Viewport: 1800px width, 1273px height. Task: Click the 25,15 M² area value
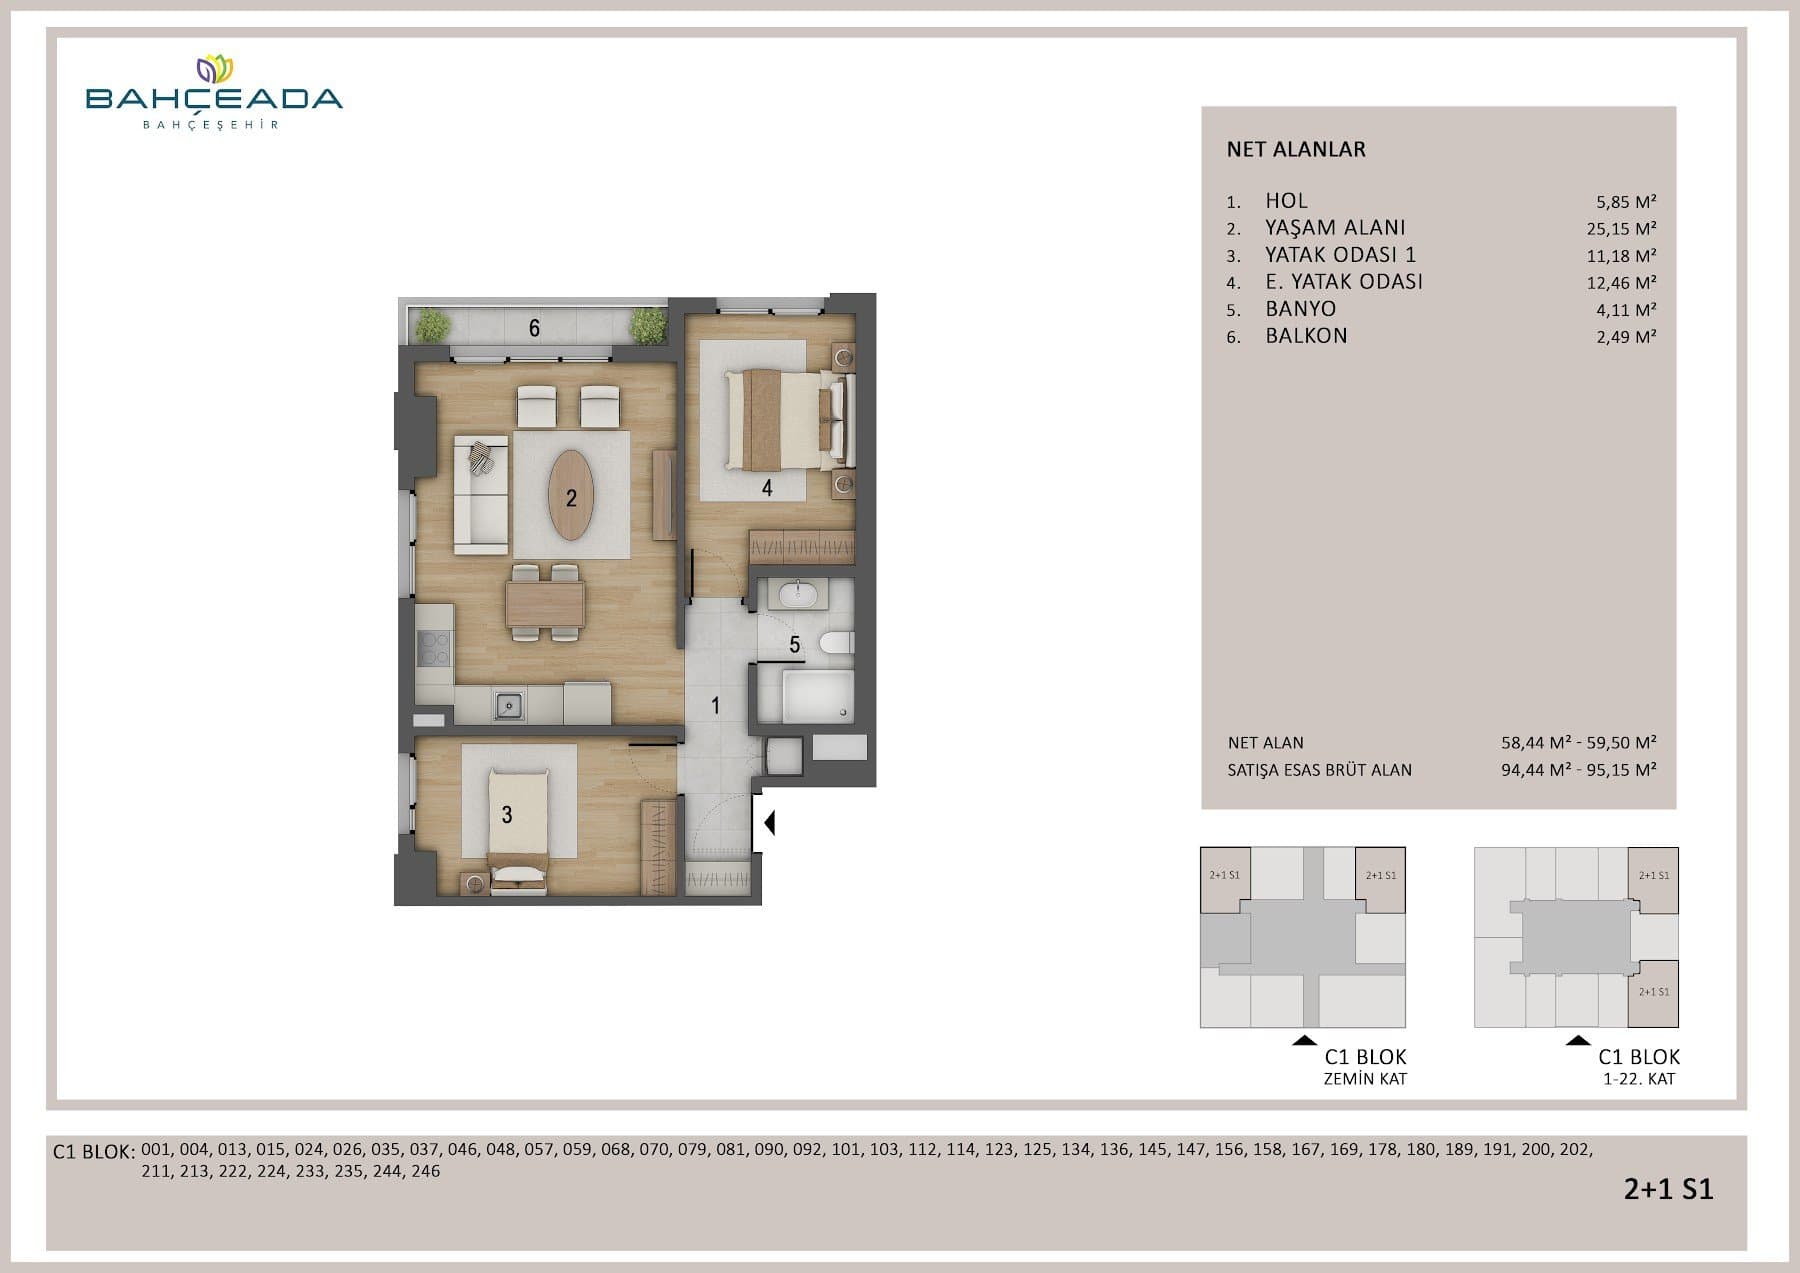coord(1621,229)
